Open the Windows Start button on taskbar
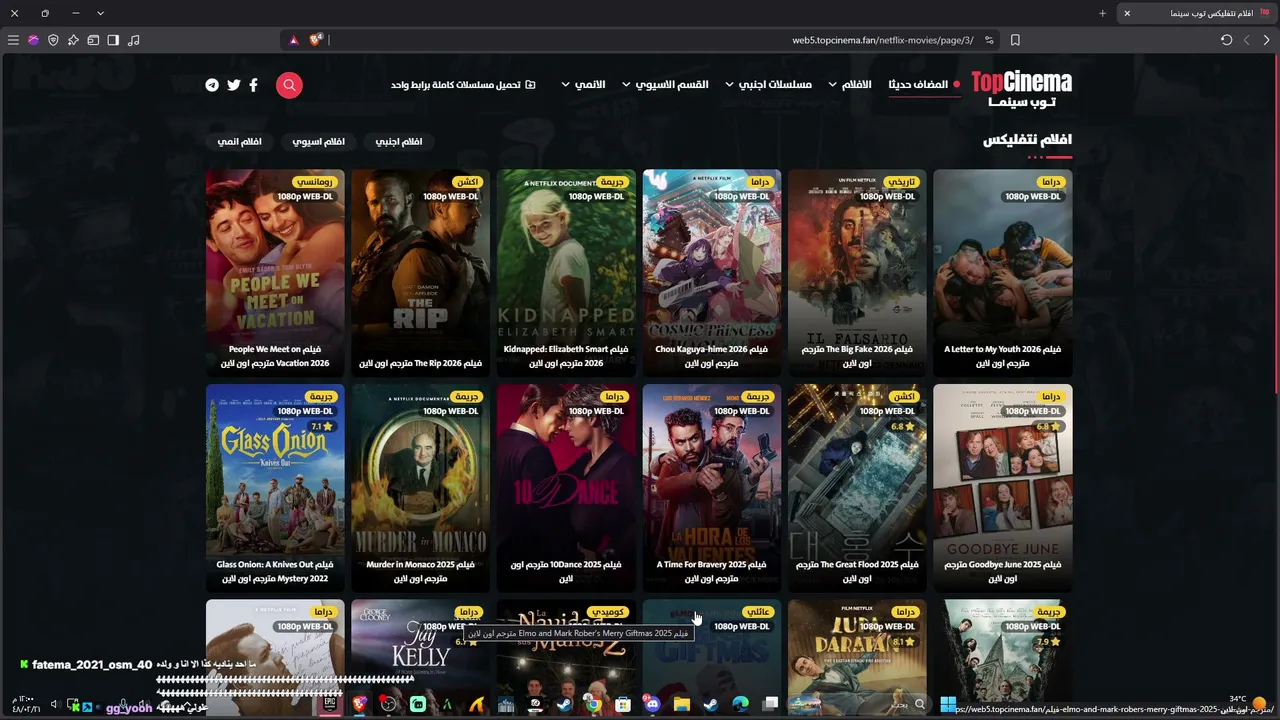Screen dimensions: 1280x720 [948, 704]
